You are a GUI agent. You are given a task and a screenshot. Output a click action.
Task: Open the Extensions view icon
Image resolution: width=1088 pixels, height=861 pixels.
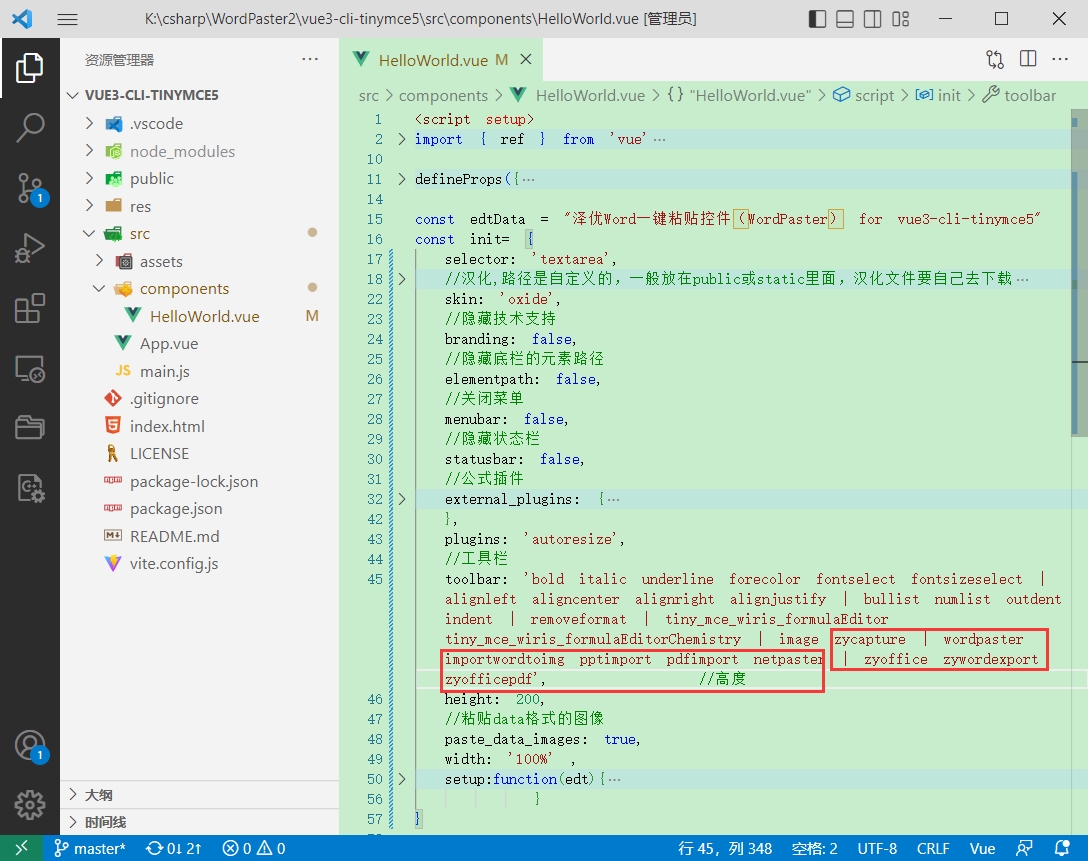29,309
